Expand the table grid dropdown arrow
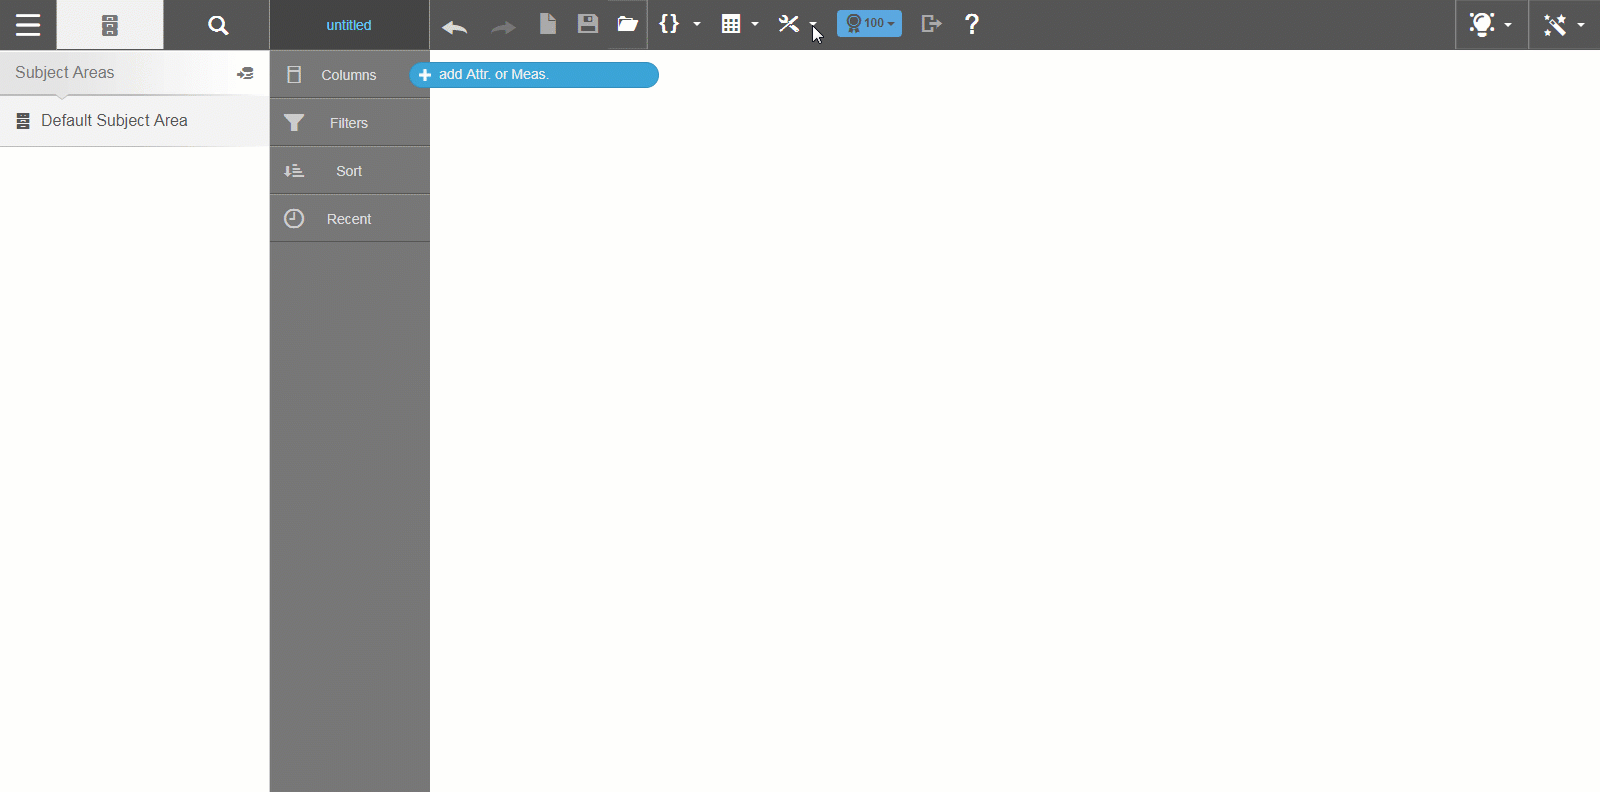This screenshot has width=1600, height=792. pos(755,24)
